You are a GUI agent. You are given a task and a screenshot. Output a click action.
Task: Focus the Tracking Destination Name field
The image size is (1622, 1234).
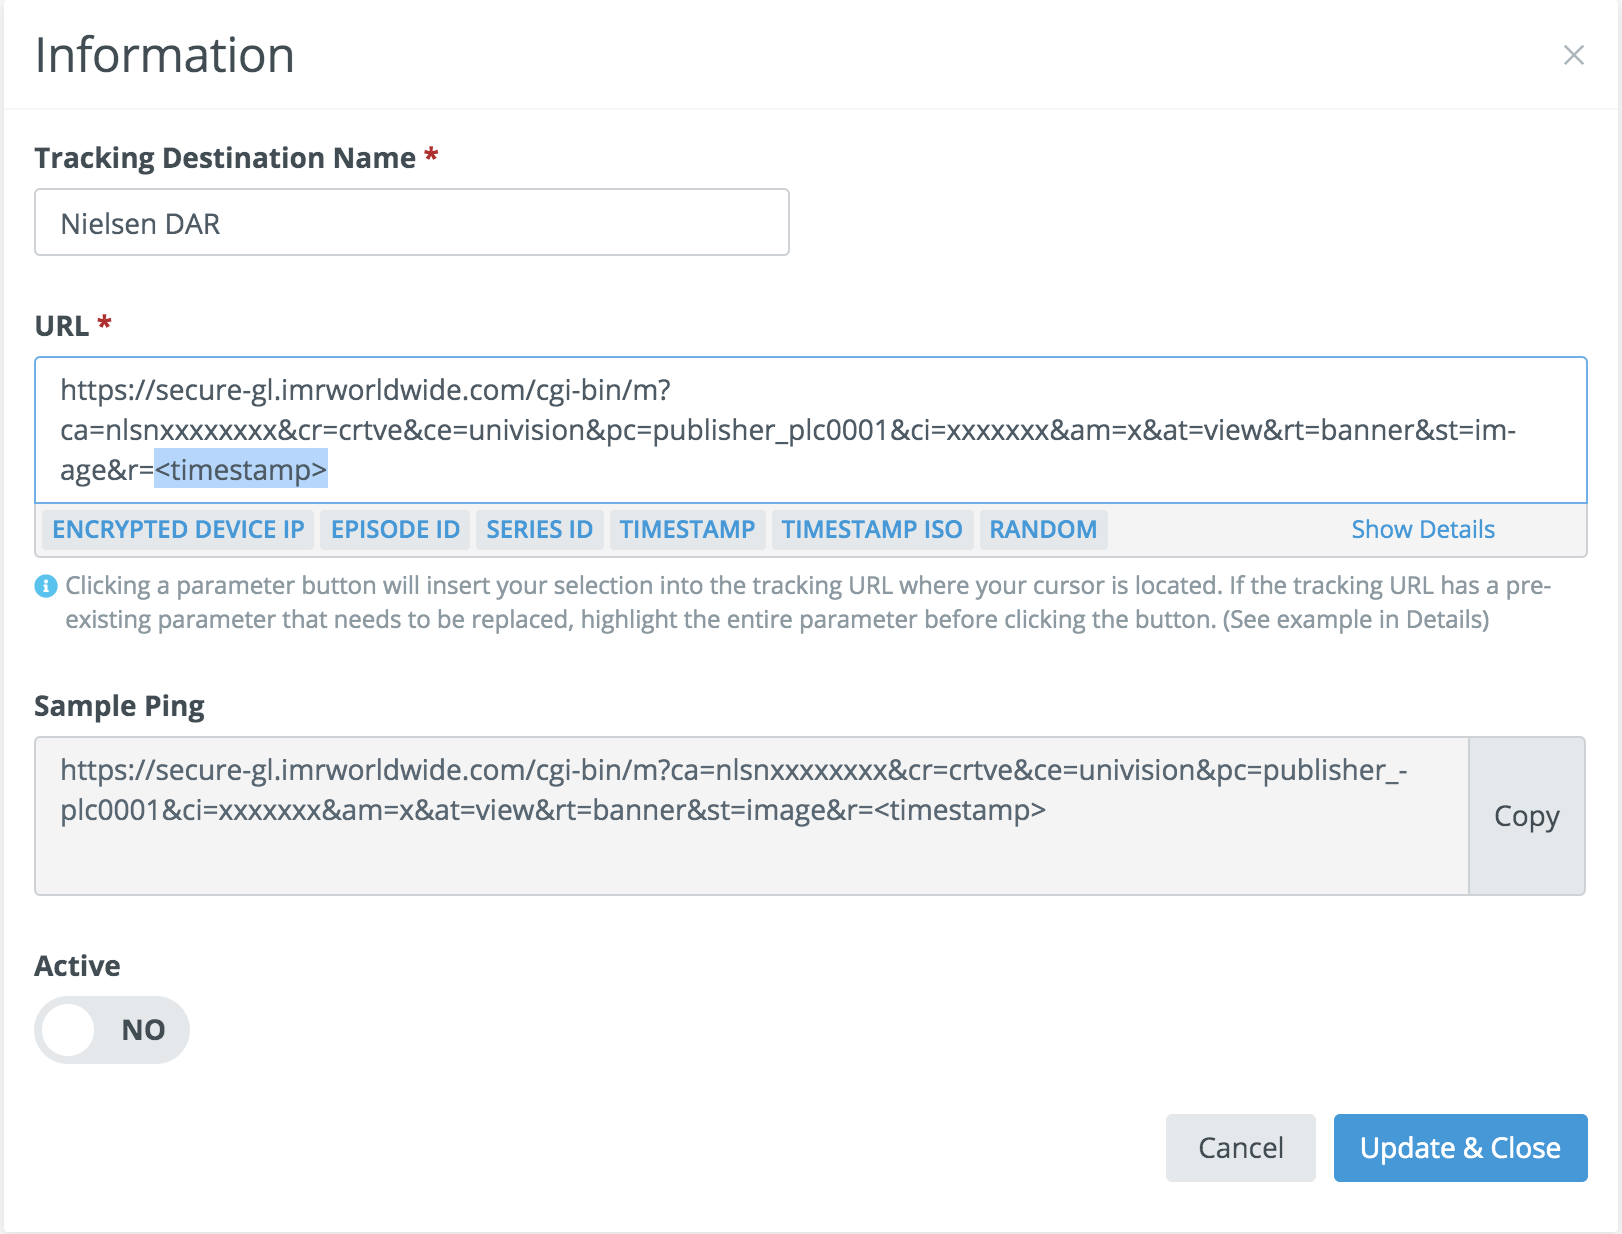pos(411,223)
